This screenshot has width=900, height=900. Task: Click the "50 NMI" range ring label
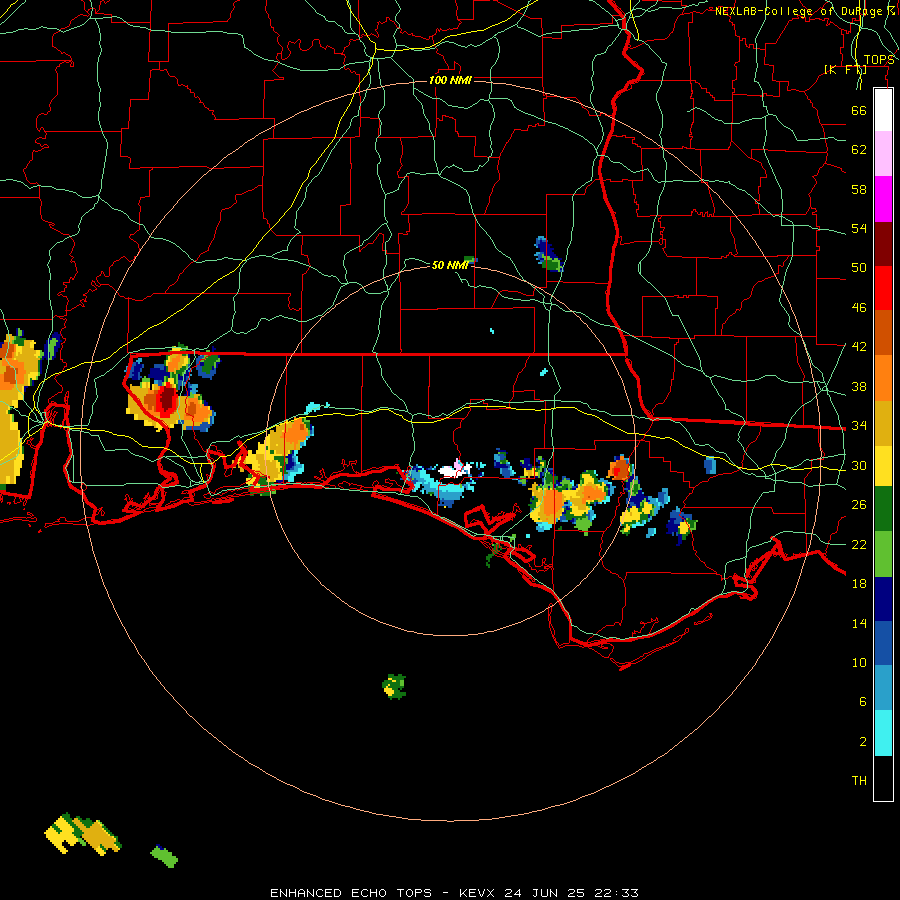tap(450, 265)
